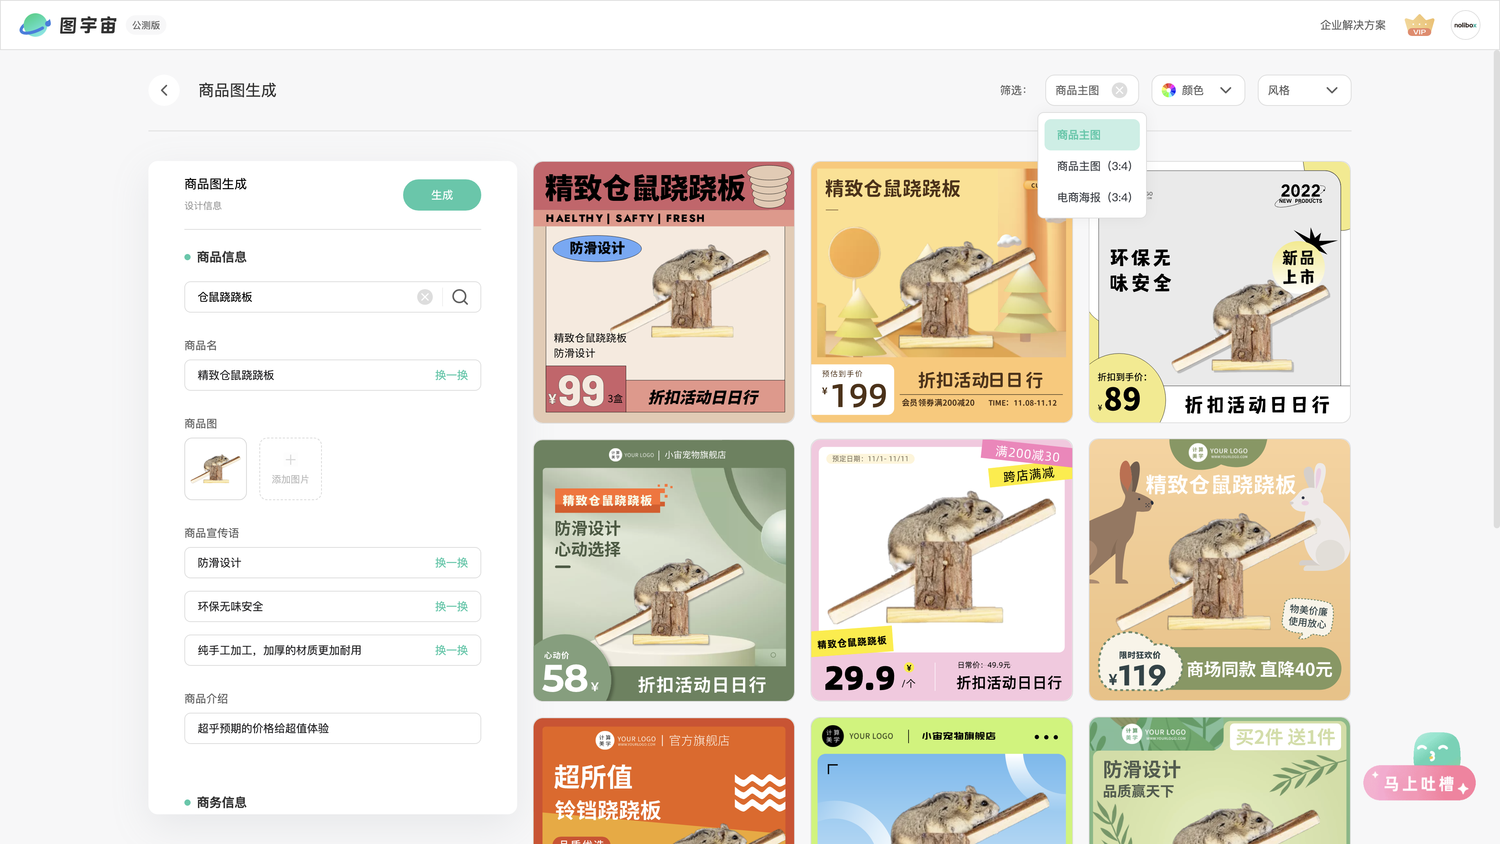The width and height of the screenshot is (1500, 844).
Task: Click 换一换 for 纯手工加工 slogan
Action: pos(451,650)
